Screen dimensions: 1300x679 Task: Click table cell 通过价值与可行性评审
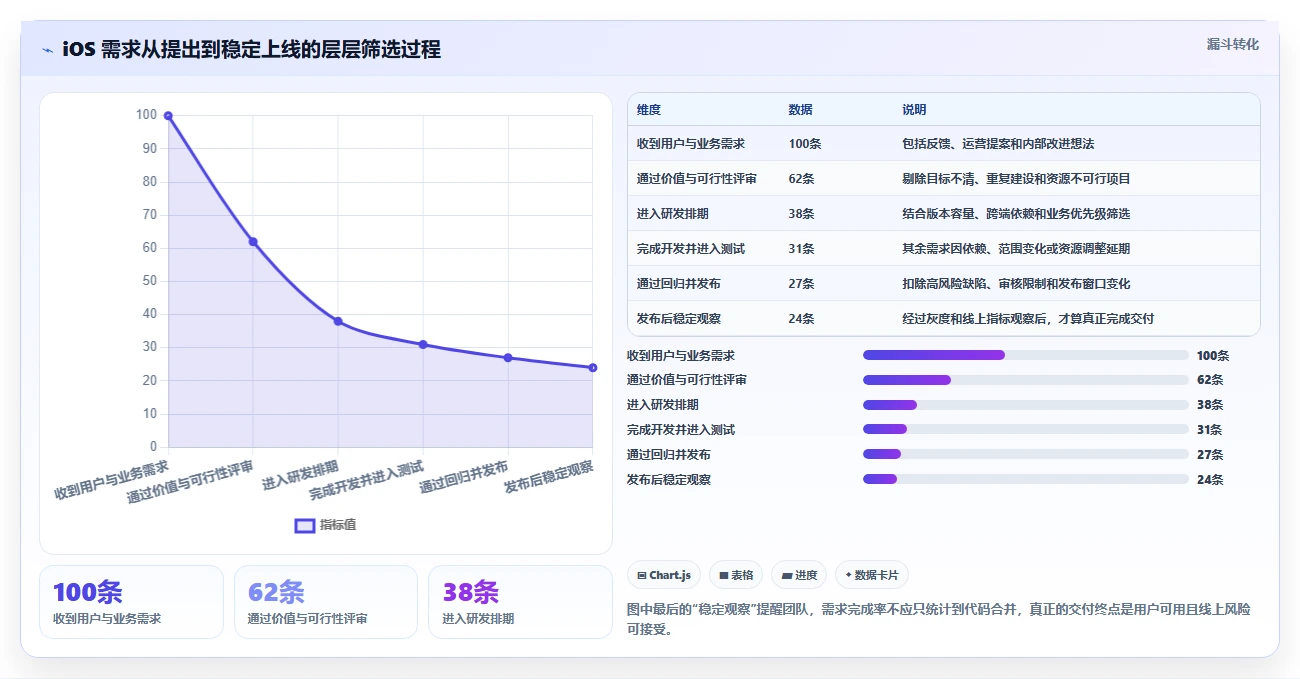point(697,178)
